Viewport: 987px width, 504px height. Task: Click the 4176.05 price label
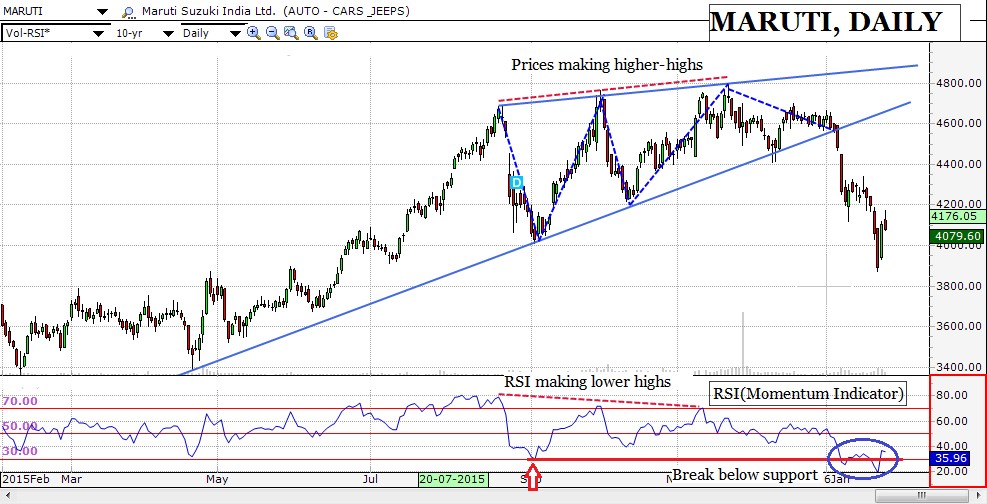click(956, 216)
